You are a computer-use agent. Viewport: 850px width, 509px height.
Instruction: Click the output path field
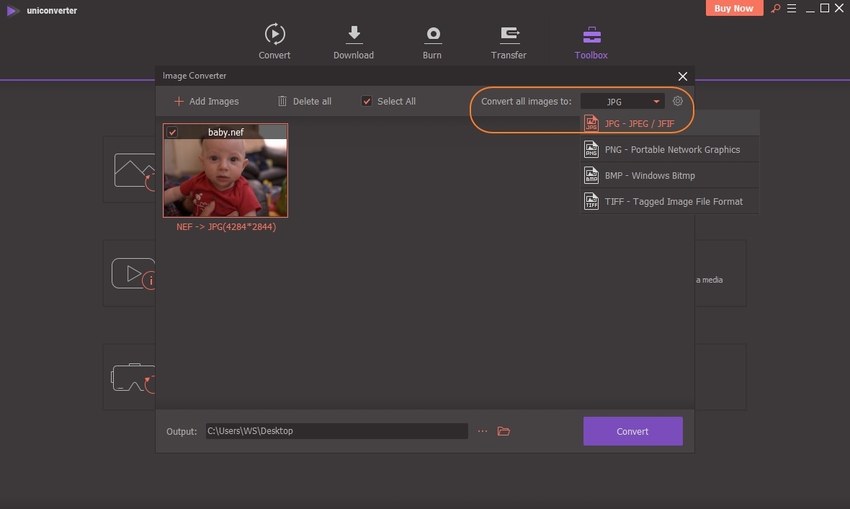(336, 431)
